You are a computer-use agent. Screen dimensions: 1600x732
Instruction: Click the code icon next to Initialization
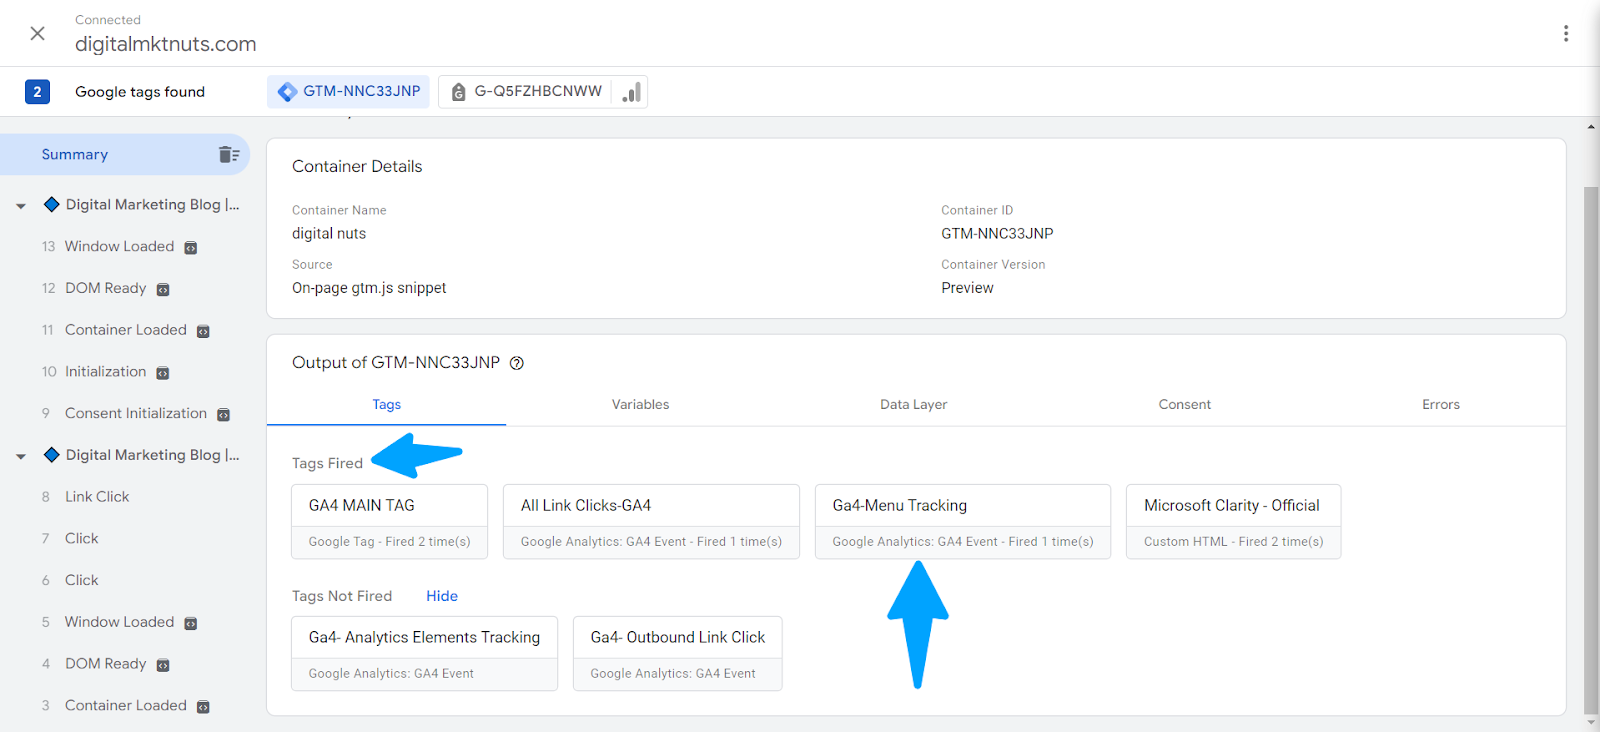tap(163, 374)
